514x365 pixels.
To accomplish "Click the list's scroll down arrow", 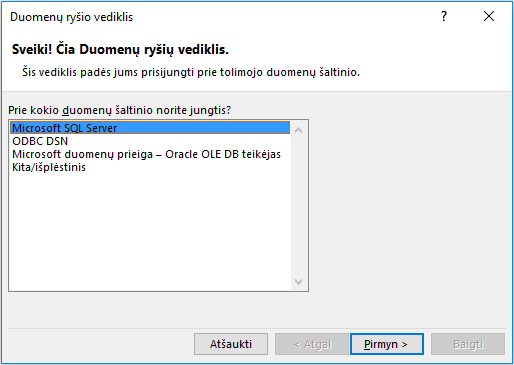I will (x=299, y=282).
